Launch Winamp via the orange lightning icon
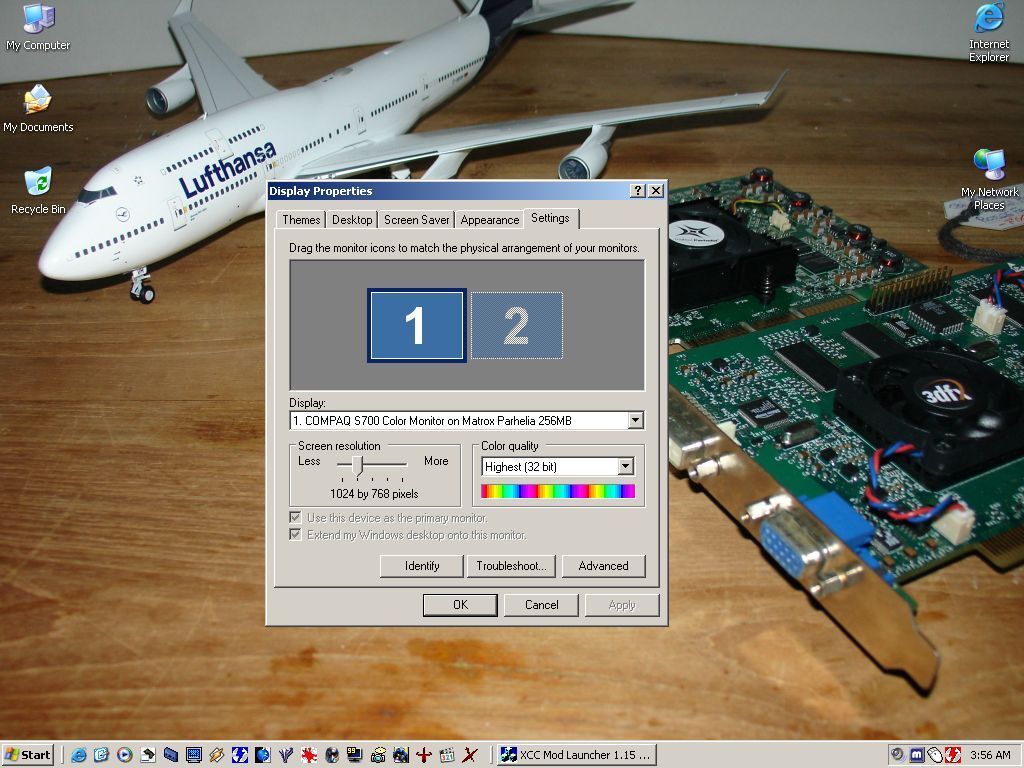Viewport: 1024px width, 768px height. click(x=217, y=755)
